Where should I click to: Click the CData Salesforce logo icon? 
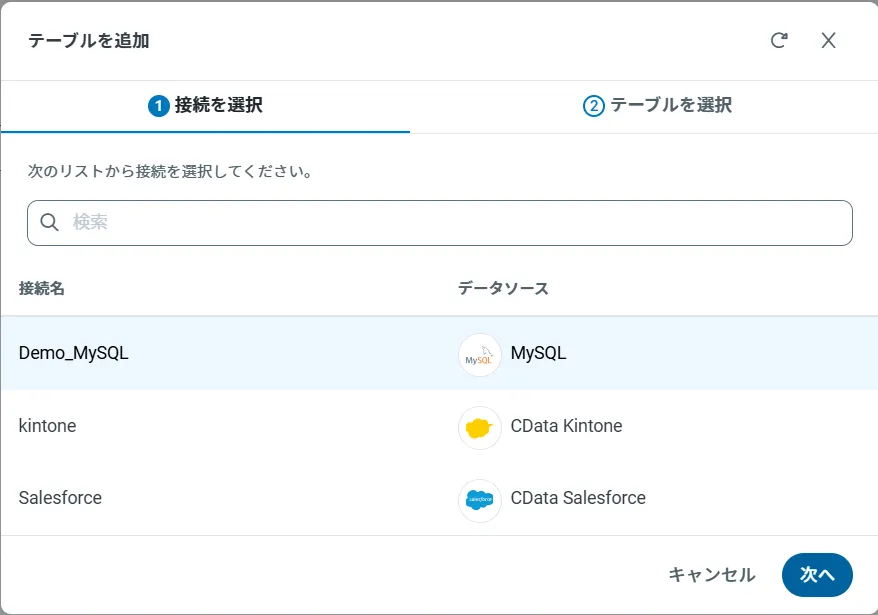(480, 499)
